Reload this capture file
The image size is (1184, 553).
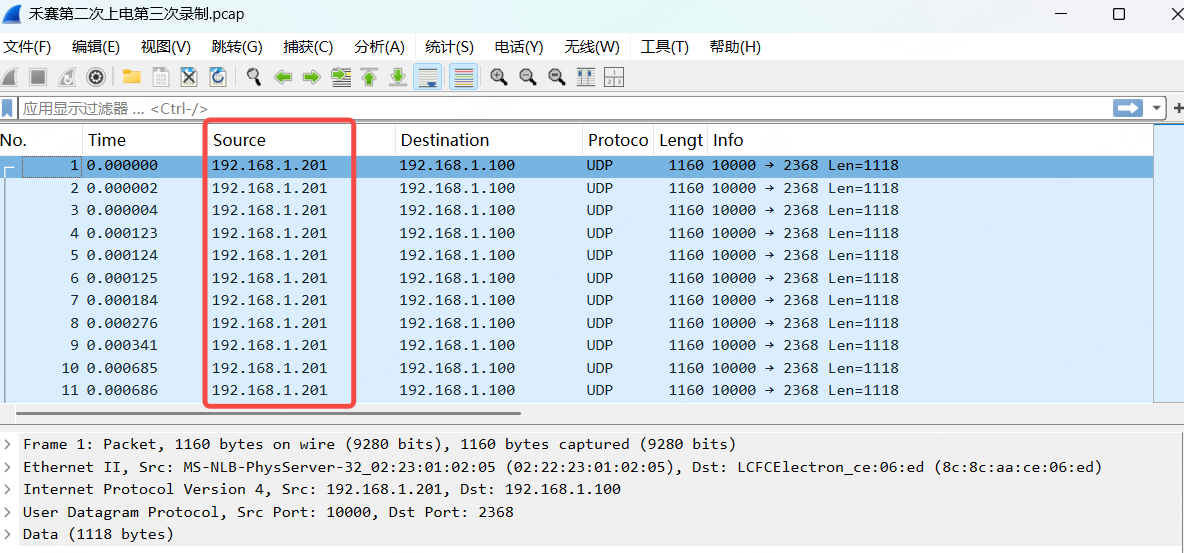coord(217,77)
